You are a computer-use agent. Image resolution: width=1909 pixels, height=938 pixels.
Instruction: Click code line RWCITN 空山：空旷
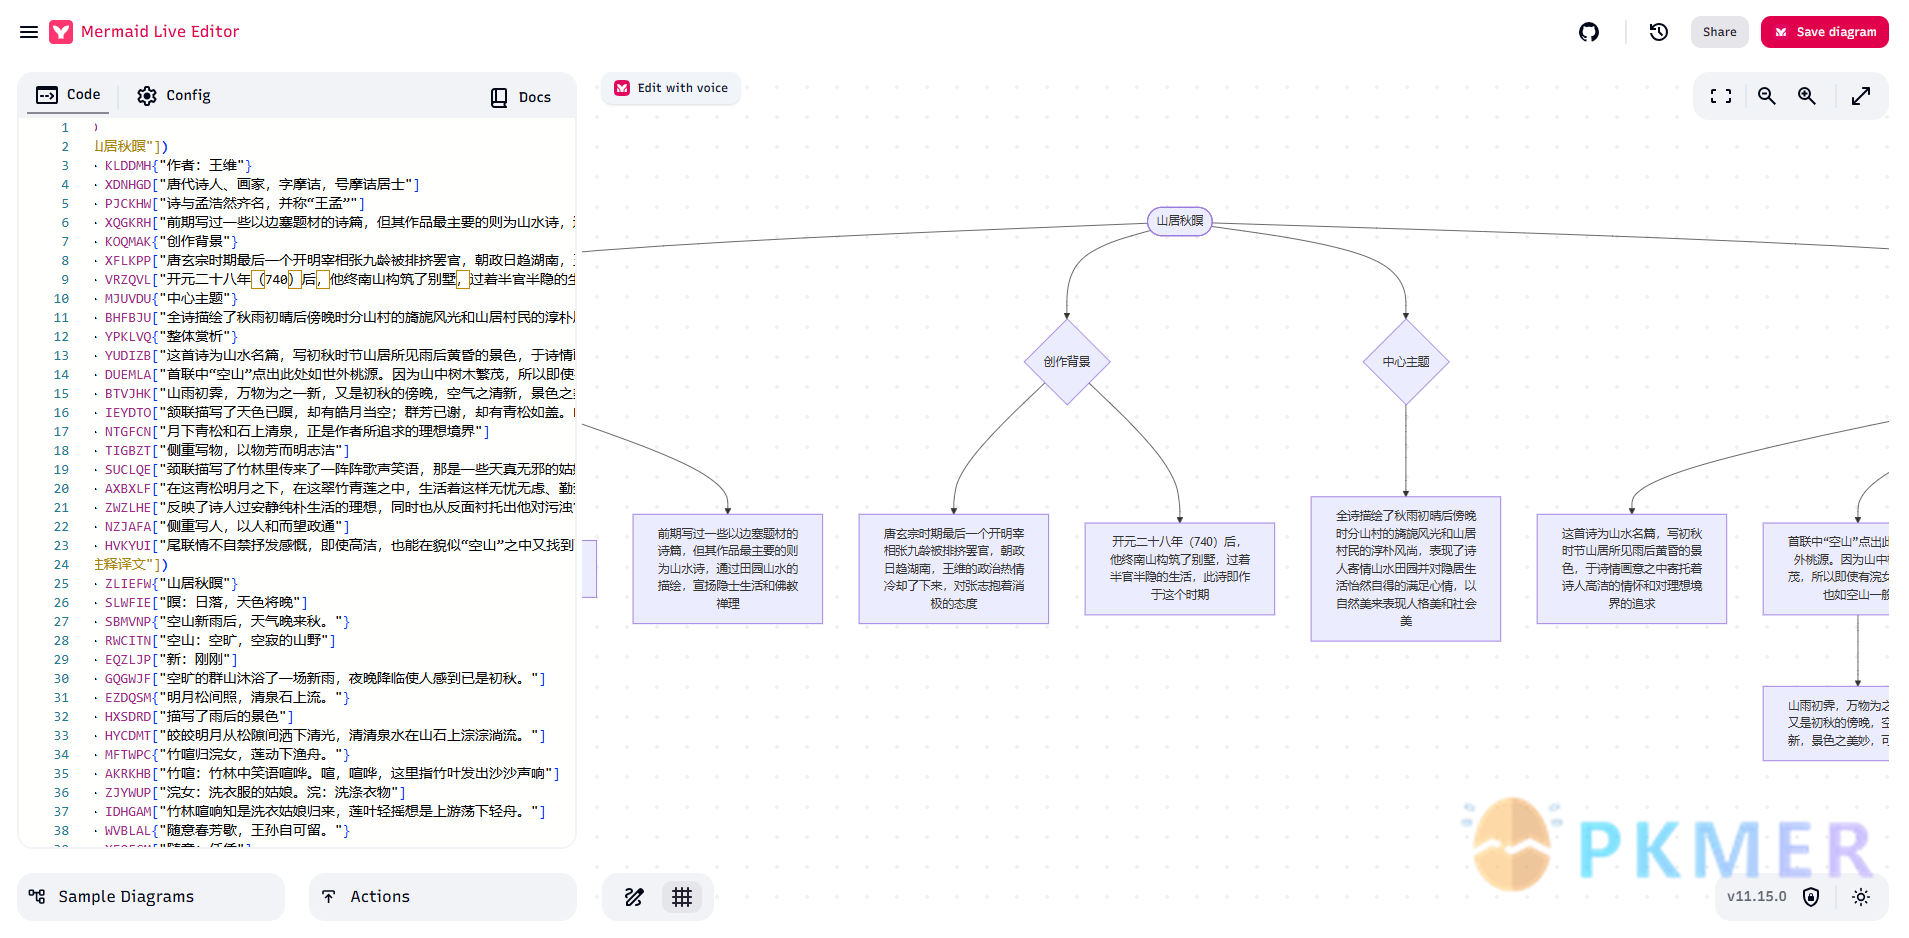220,641
